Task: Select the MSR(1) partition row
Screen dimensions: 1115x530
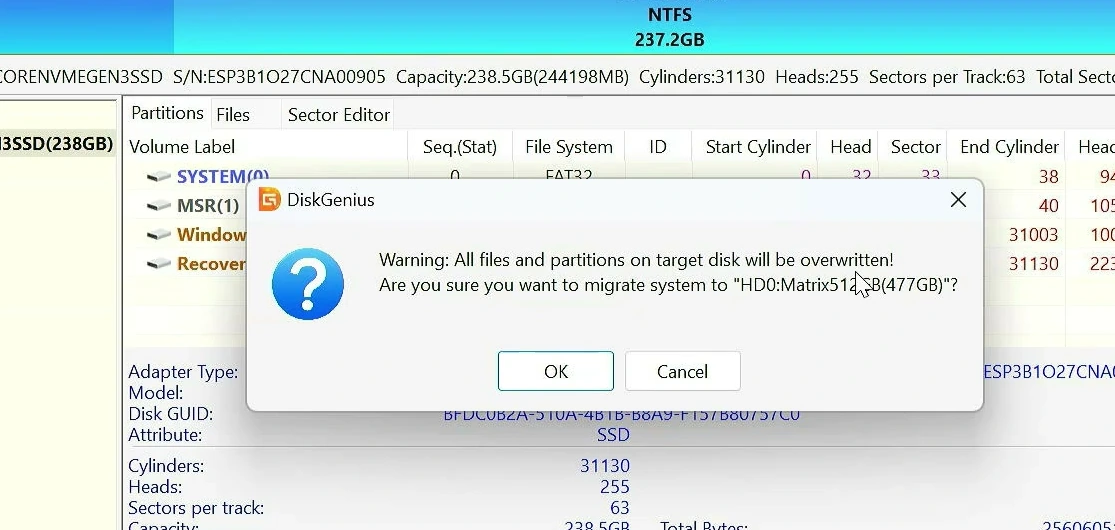Action: (619, 206)
